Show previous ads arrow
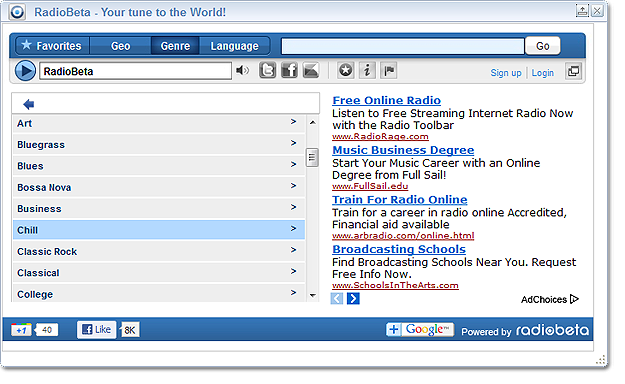Viewport: 625px width, 384px height. [337, 298]
